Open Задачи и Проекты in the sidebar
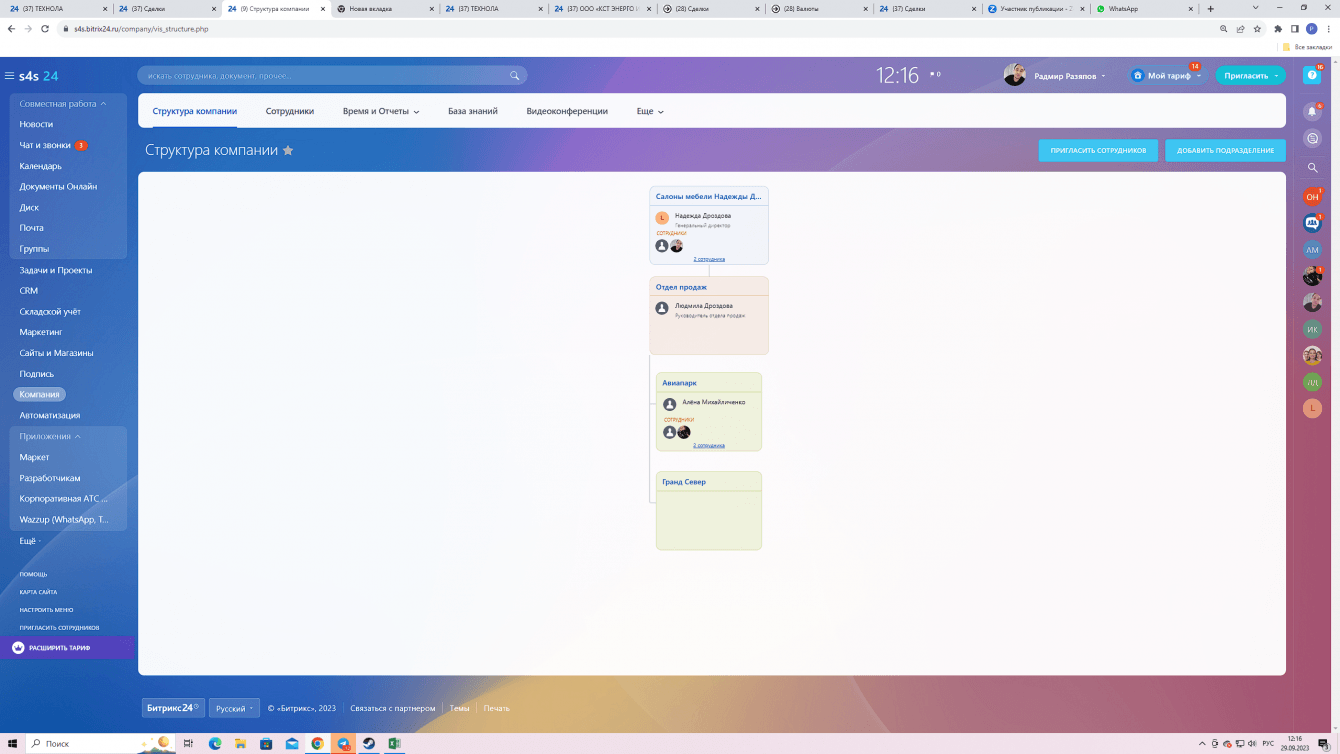The width and height of the screenshot is (1340, 754). click(x=56, y=270)
